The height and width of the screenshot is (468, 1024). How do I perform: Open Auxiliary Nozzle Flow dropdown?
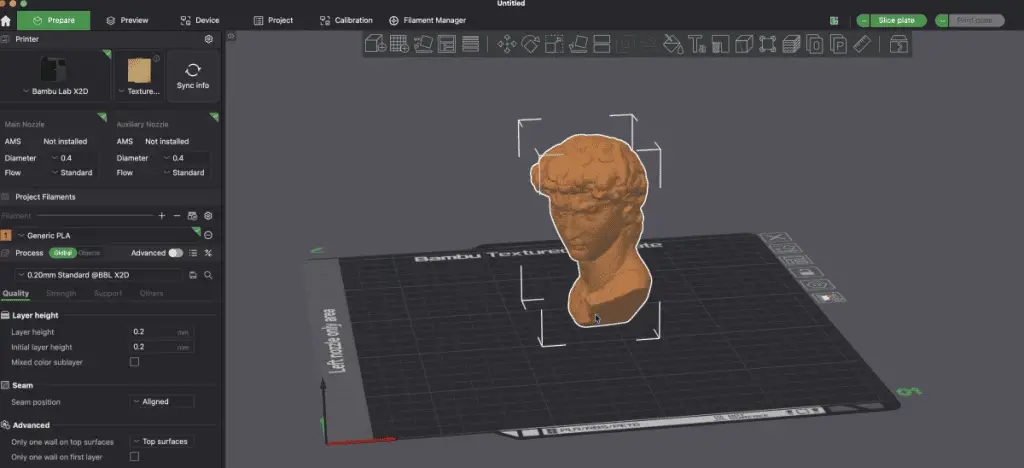tap(185, 173)
